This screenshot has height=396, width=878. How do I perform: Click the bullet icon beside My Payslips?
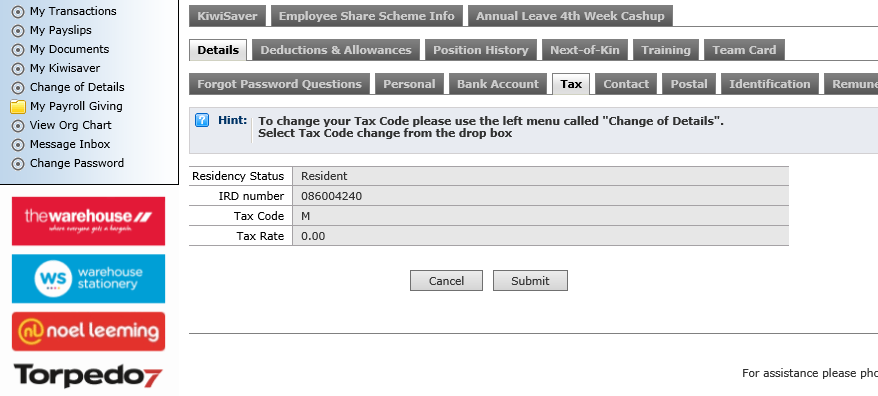[x=18, y=30]
